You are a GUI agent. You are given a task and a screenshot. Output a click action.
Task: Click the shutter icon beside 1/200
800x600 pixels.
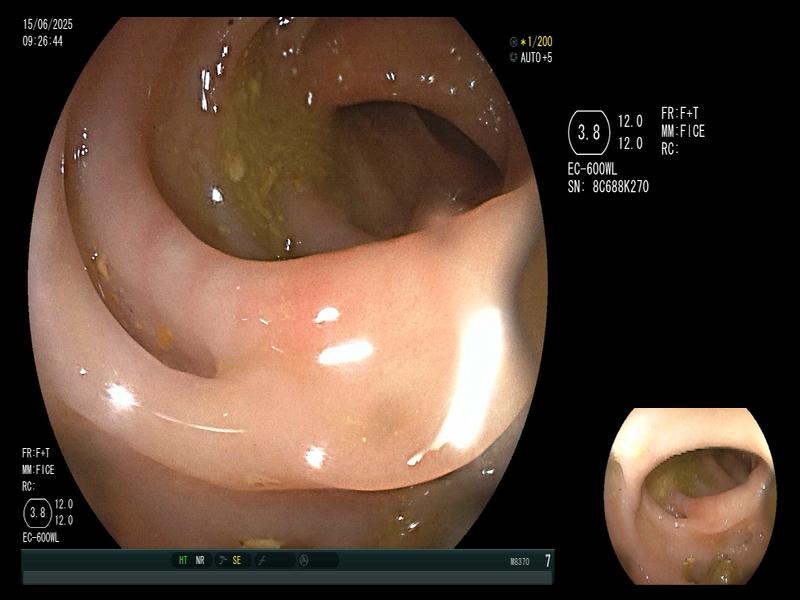[513, 42]
